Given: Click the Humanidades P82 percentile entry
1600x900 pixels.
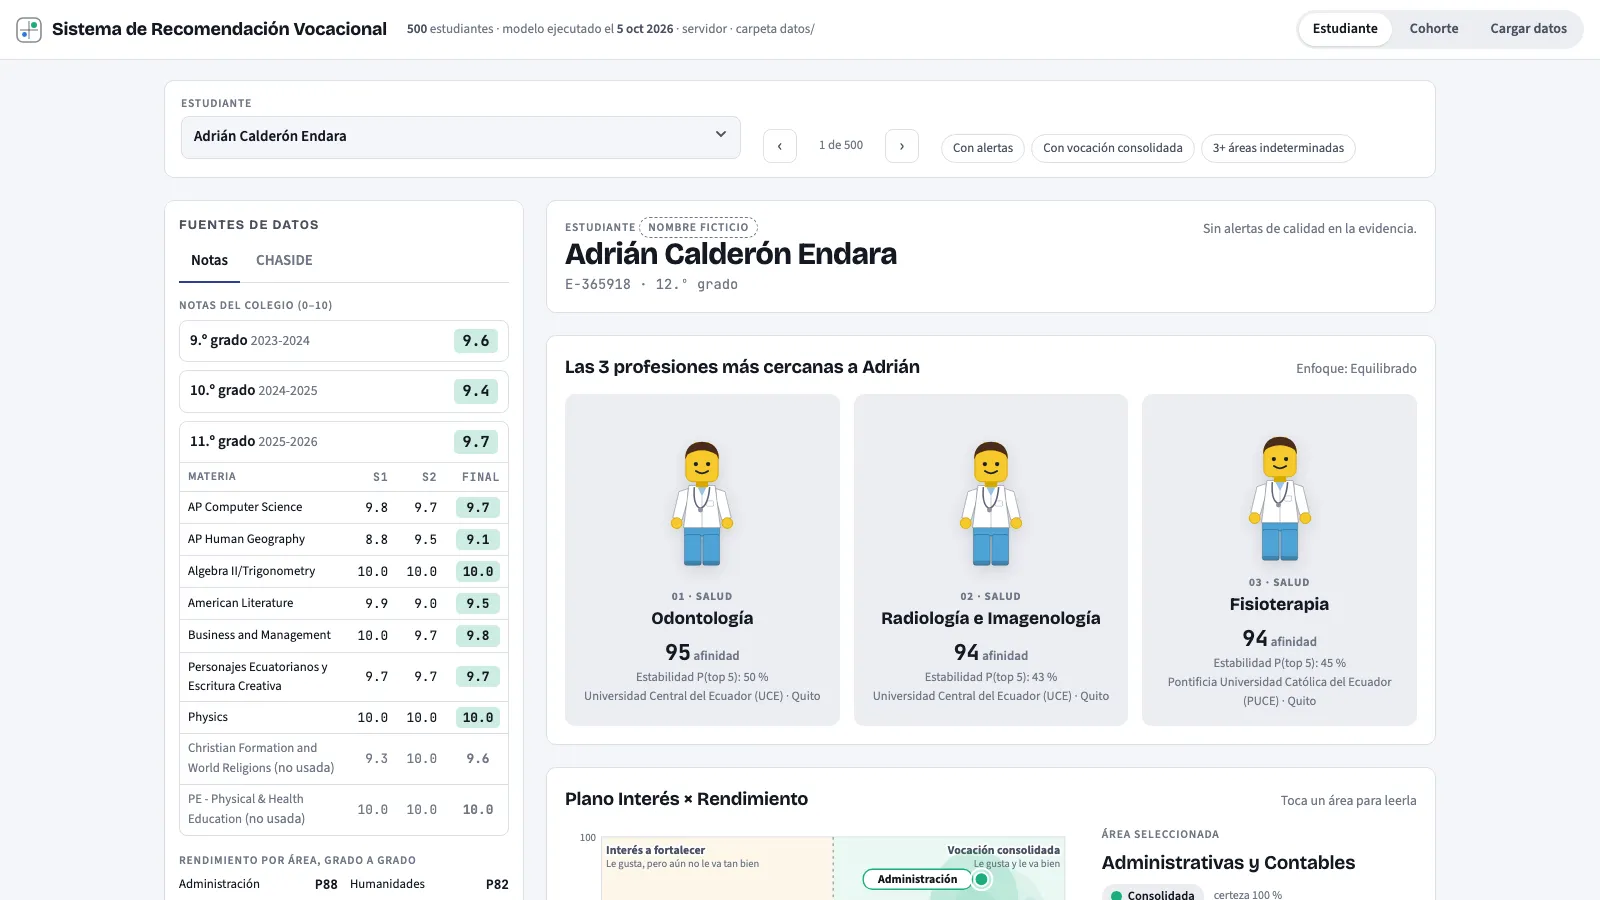Looking at the screenshot, I should pyautogui.click(x=429, y=884).
